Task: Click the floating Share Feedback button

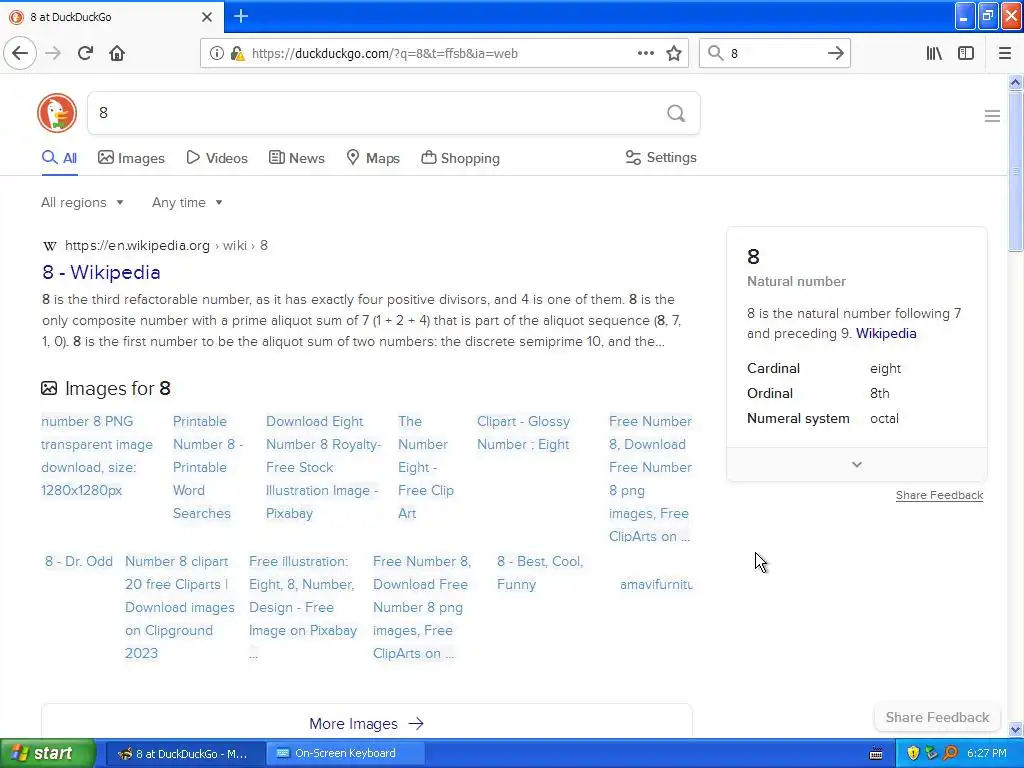Action: coord(937,717)
